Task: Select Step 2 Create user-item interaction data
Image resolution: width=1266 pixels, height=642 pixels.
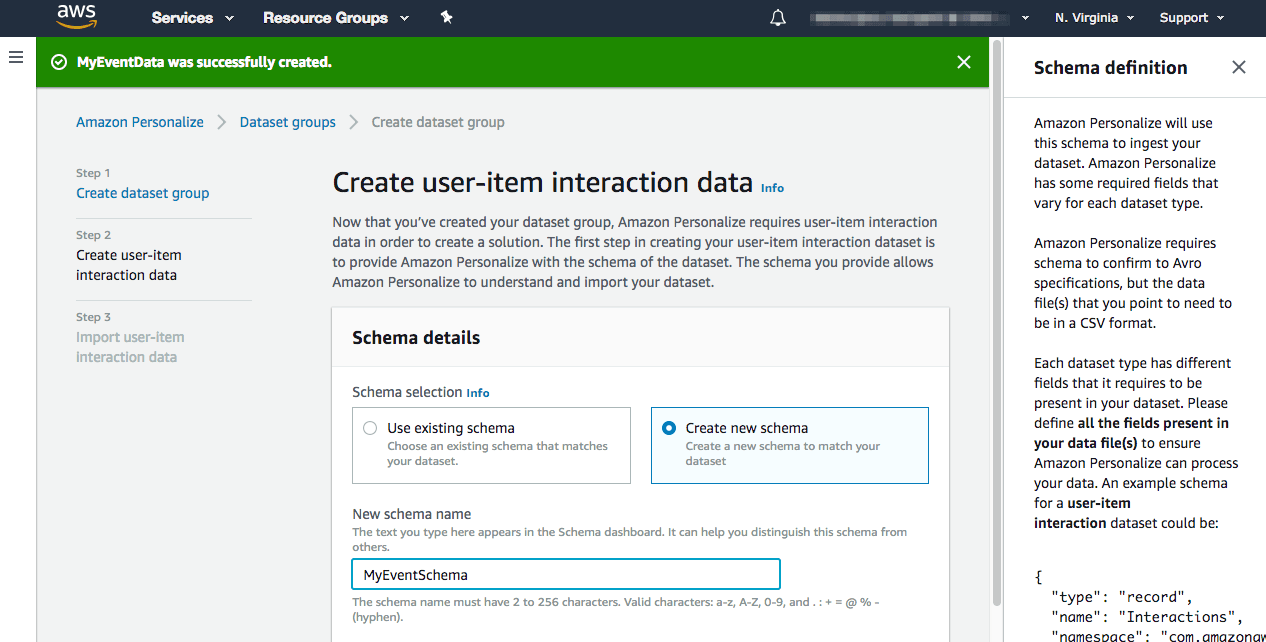Action: pyautogui.click(x=128, y=265)
